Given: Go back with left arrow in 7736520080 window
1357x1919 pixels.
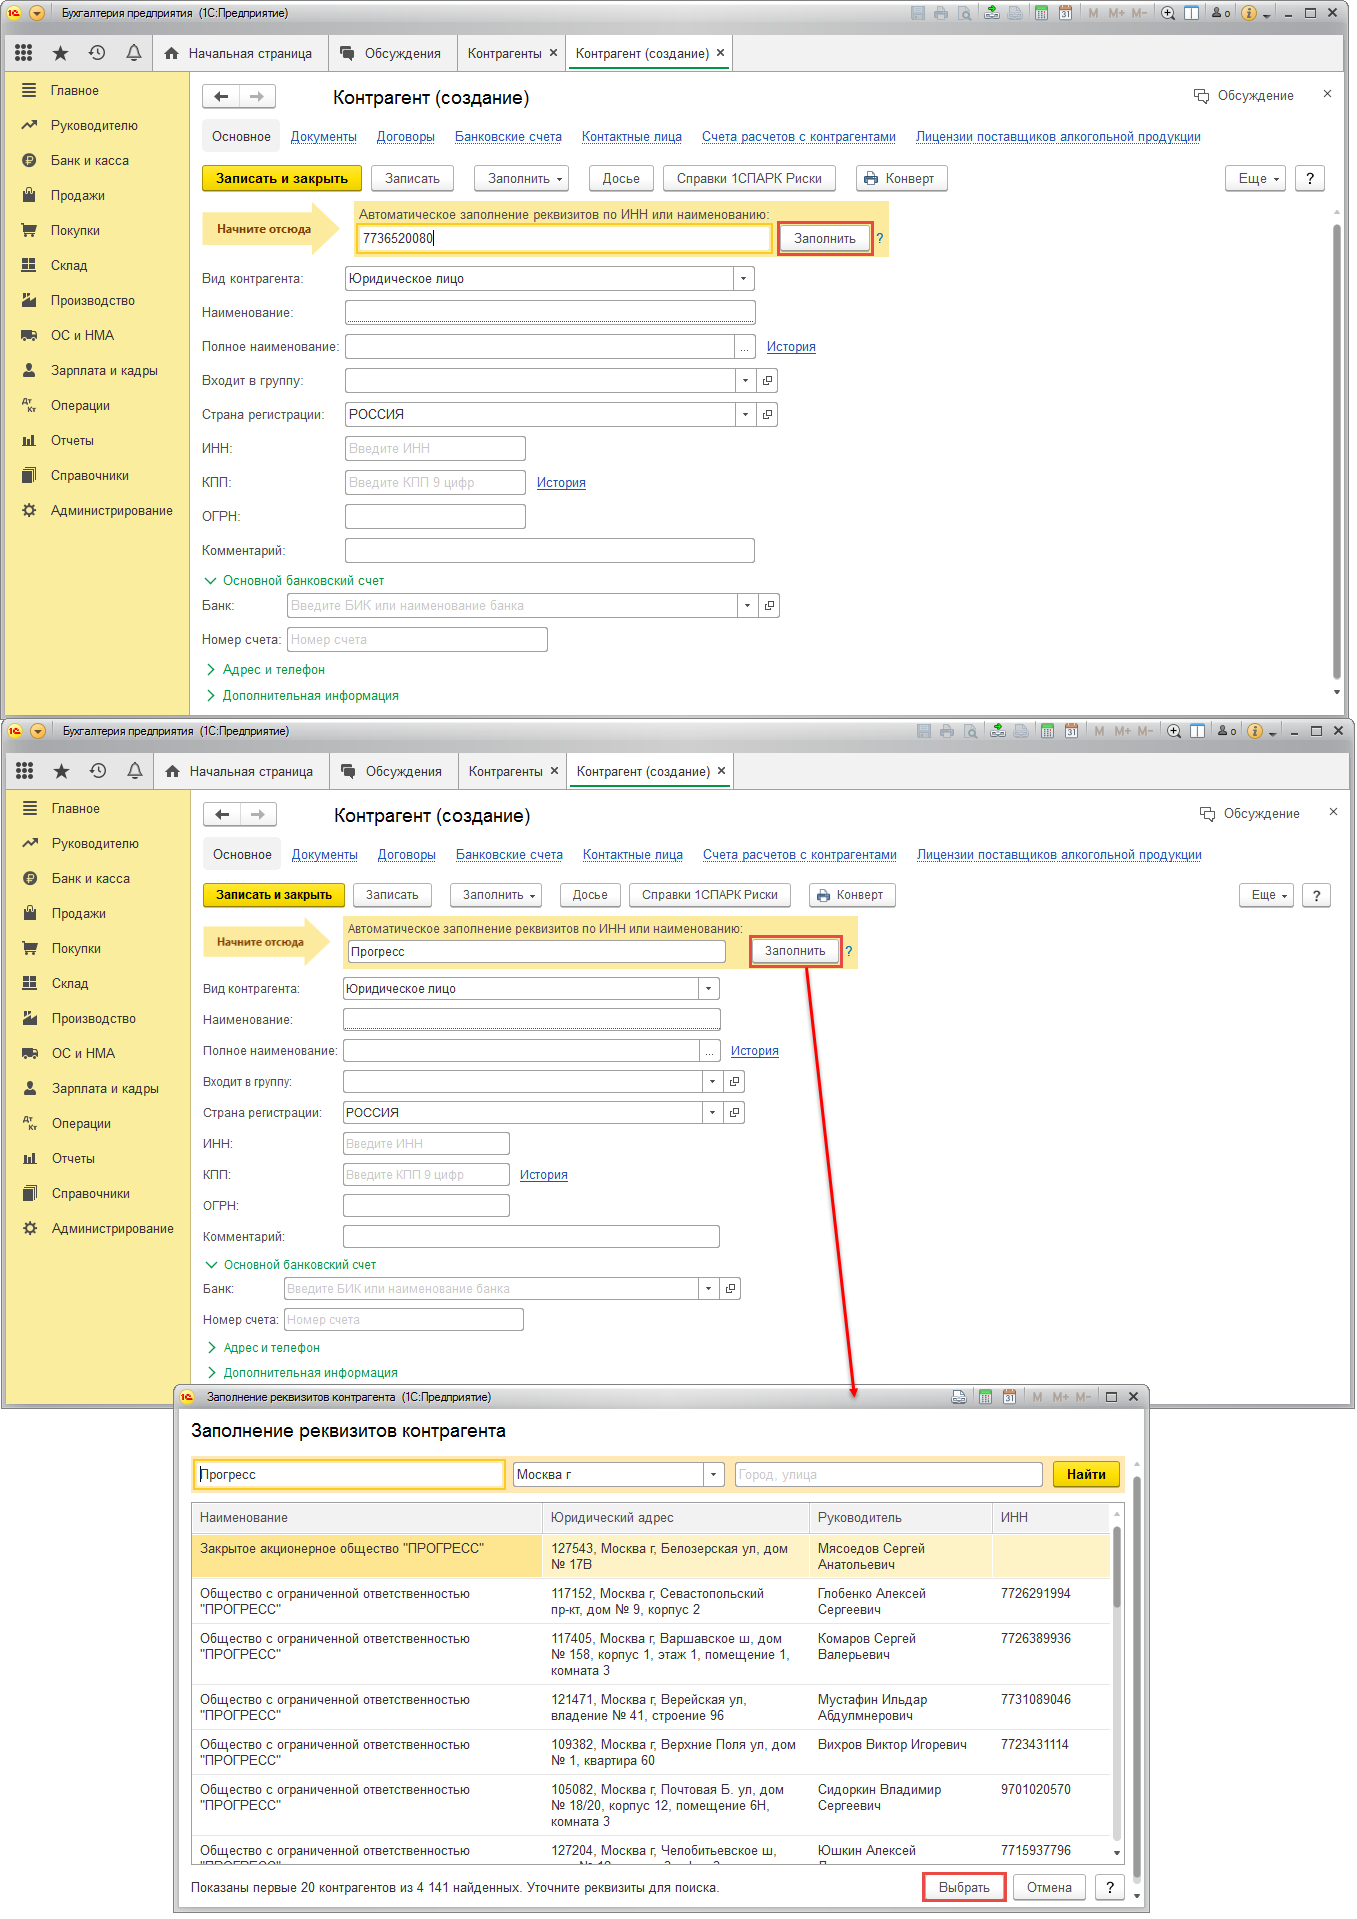Looking at the screenshot, I should (x=221, y=96).
